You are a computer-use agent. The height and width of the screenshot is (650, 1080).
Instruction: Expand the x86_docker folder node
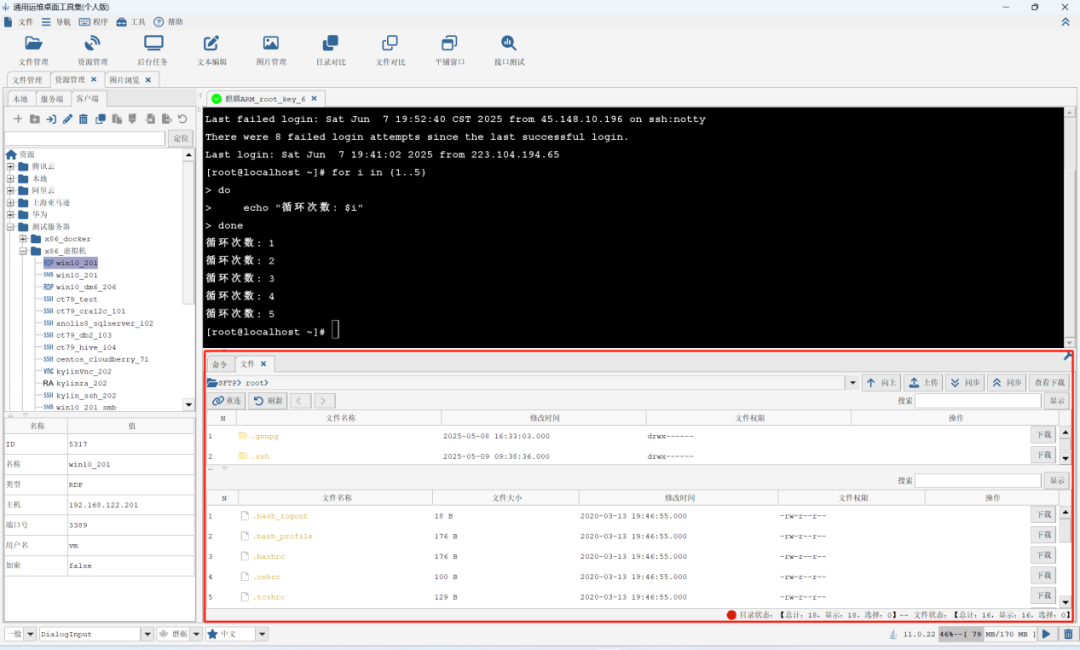(x=23, y=239)
